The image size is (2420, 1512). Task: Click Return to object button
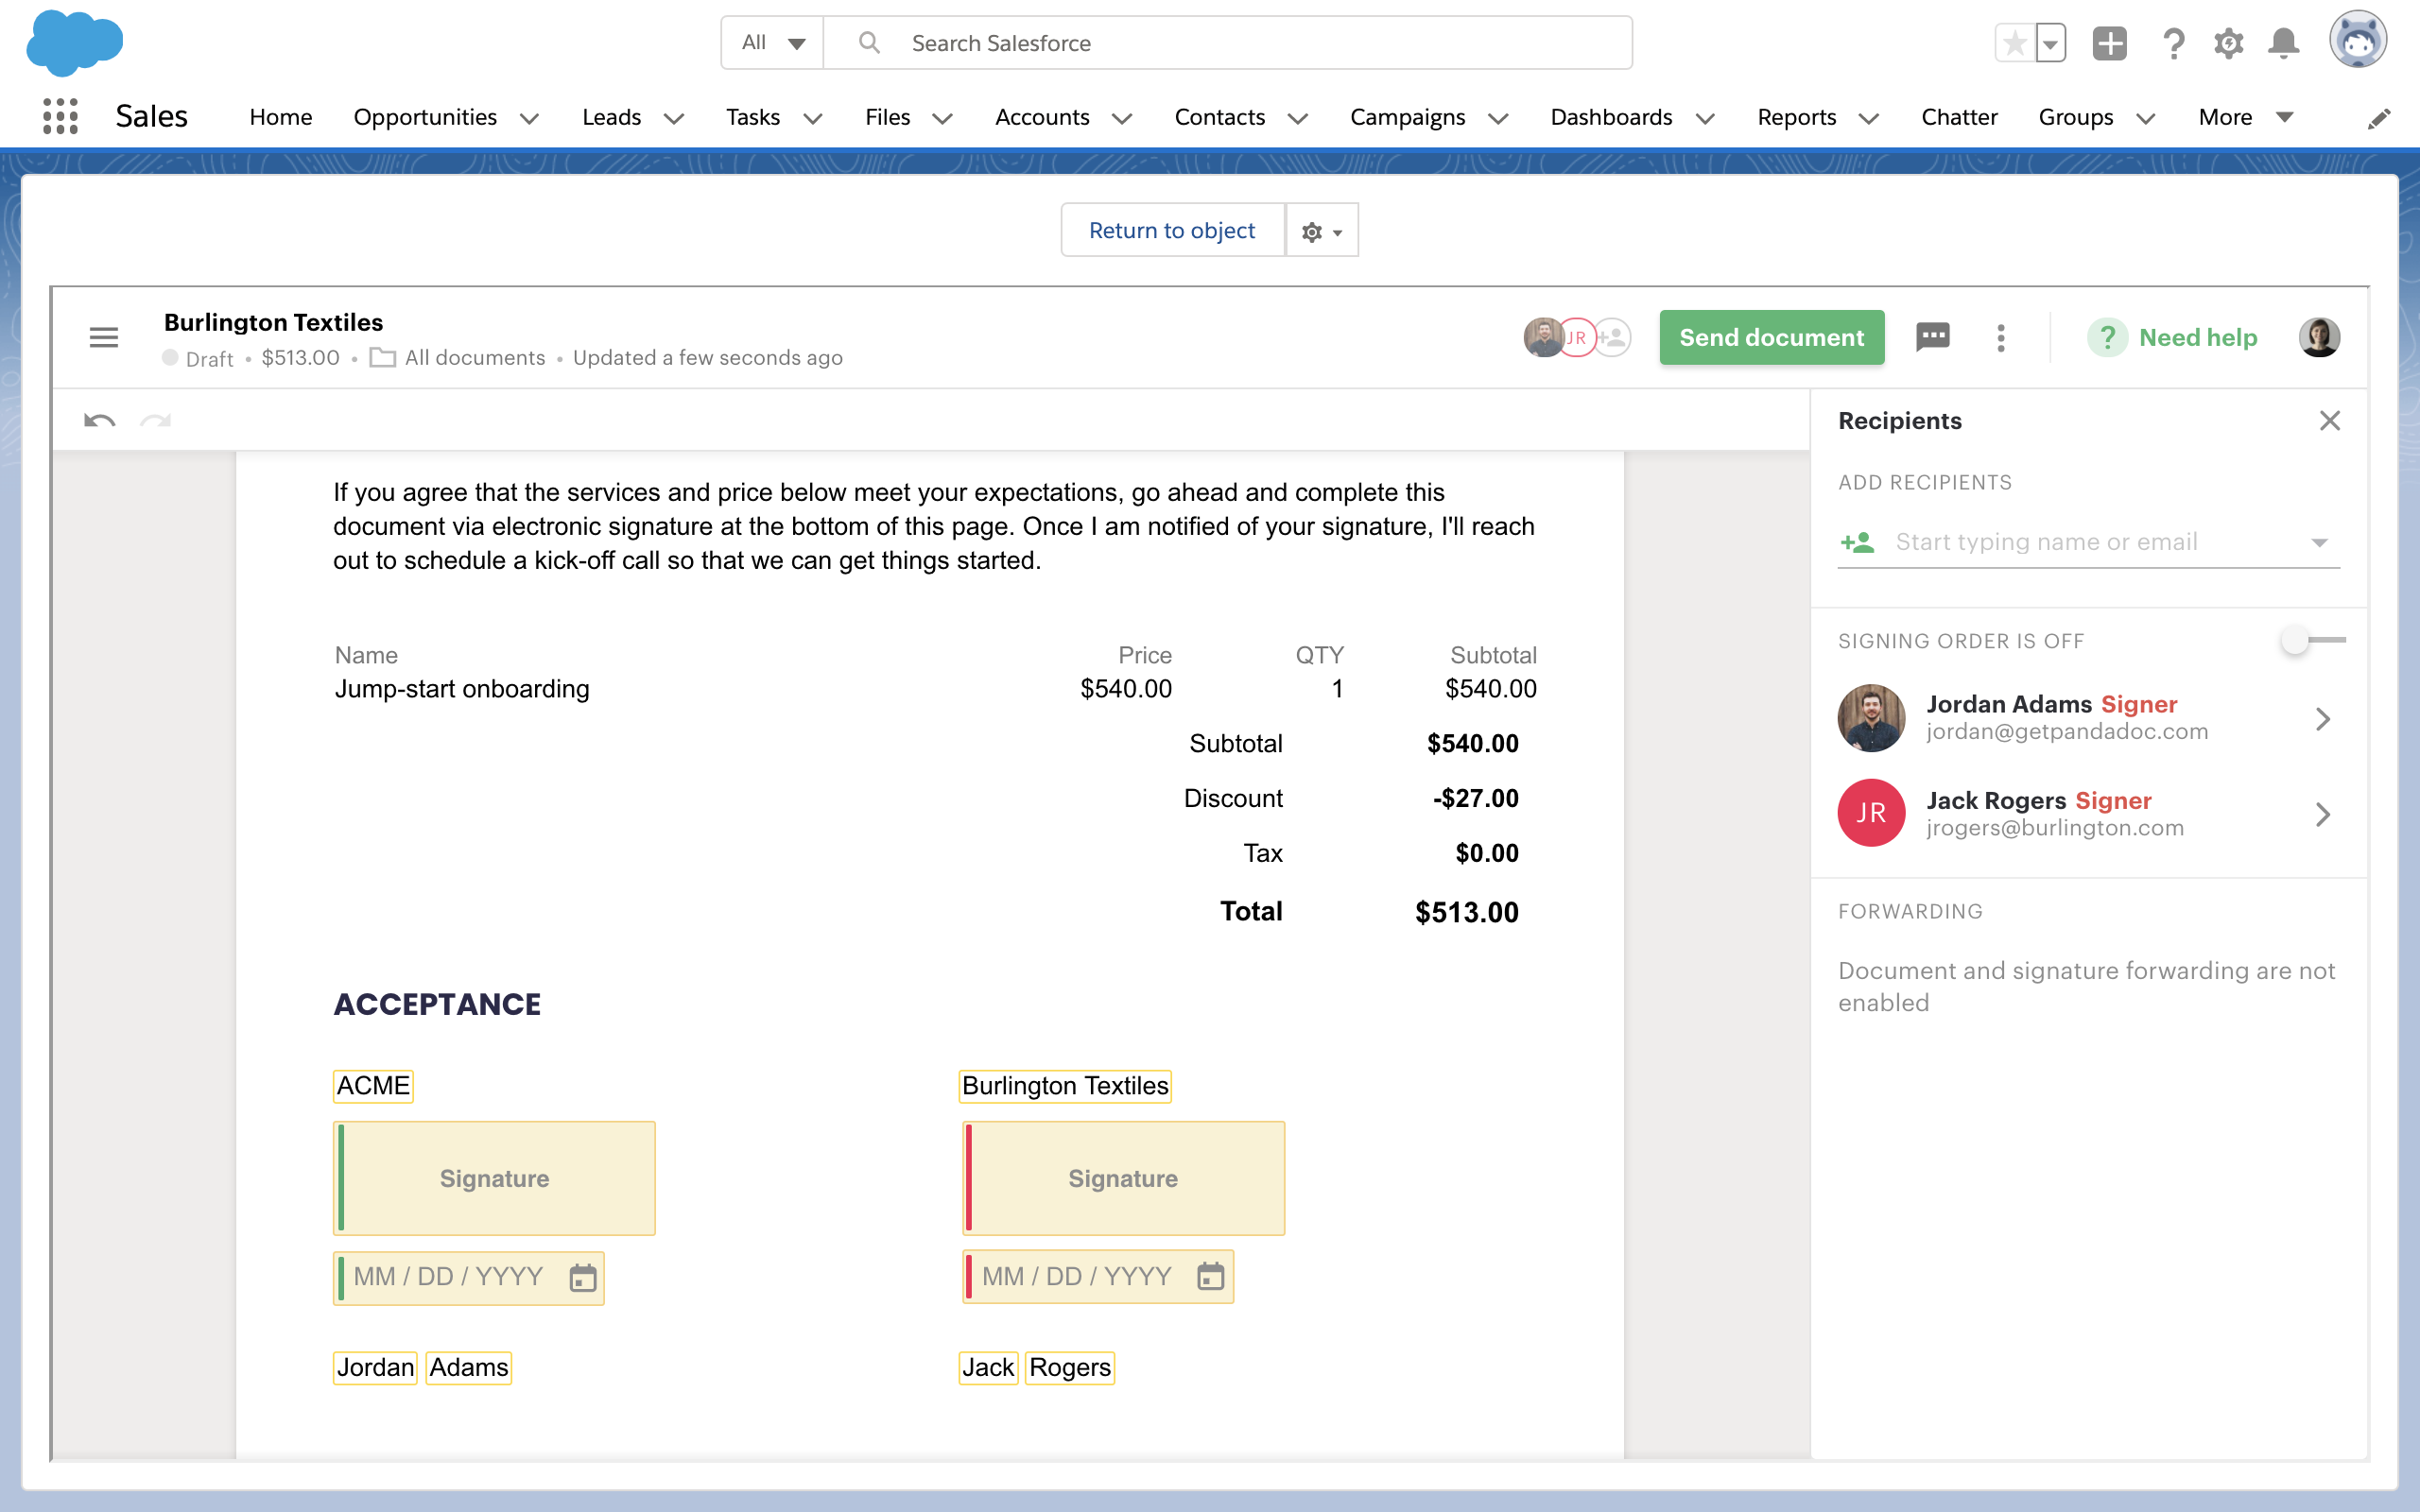coord(1172,230)
